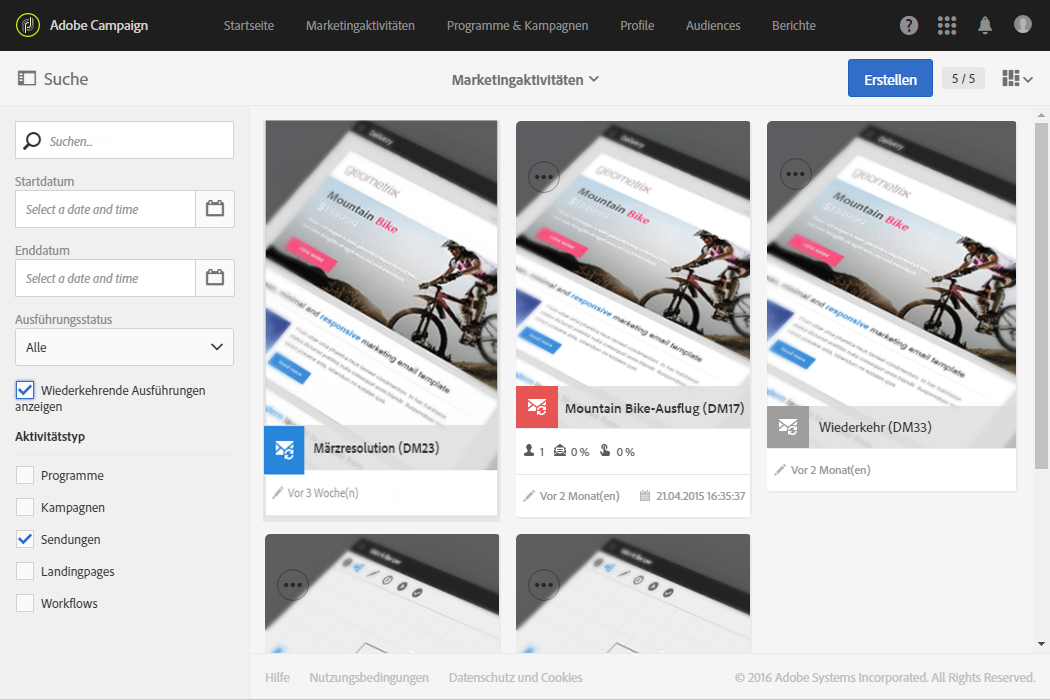1050x700 pixels.
Task: Focus the Suchen search input field
Action: (x=125, y=140)
